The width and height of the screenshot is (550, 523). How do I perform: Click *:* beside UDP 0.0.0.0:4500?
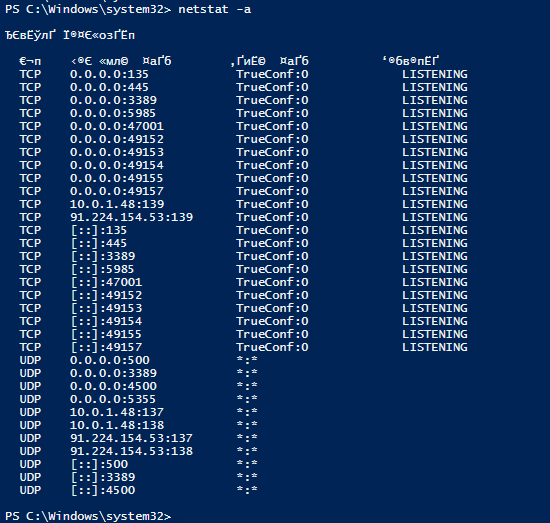click(x=247, y=386)
